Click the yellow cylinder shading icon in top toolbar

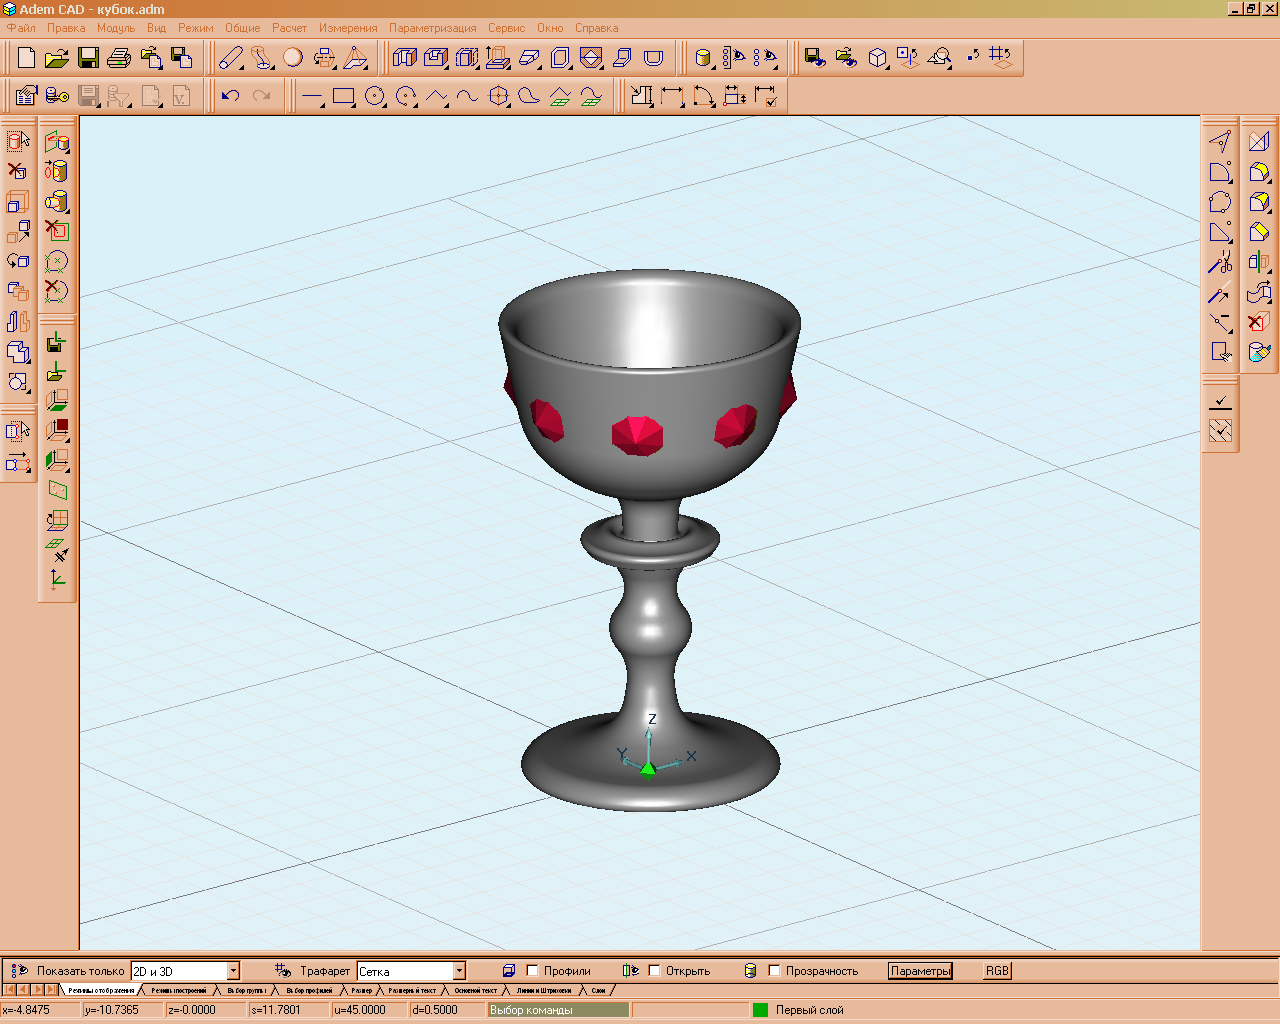tap(703, 58)
